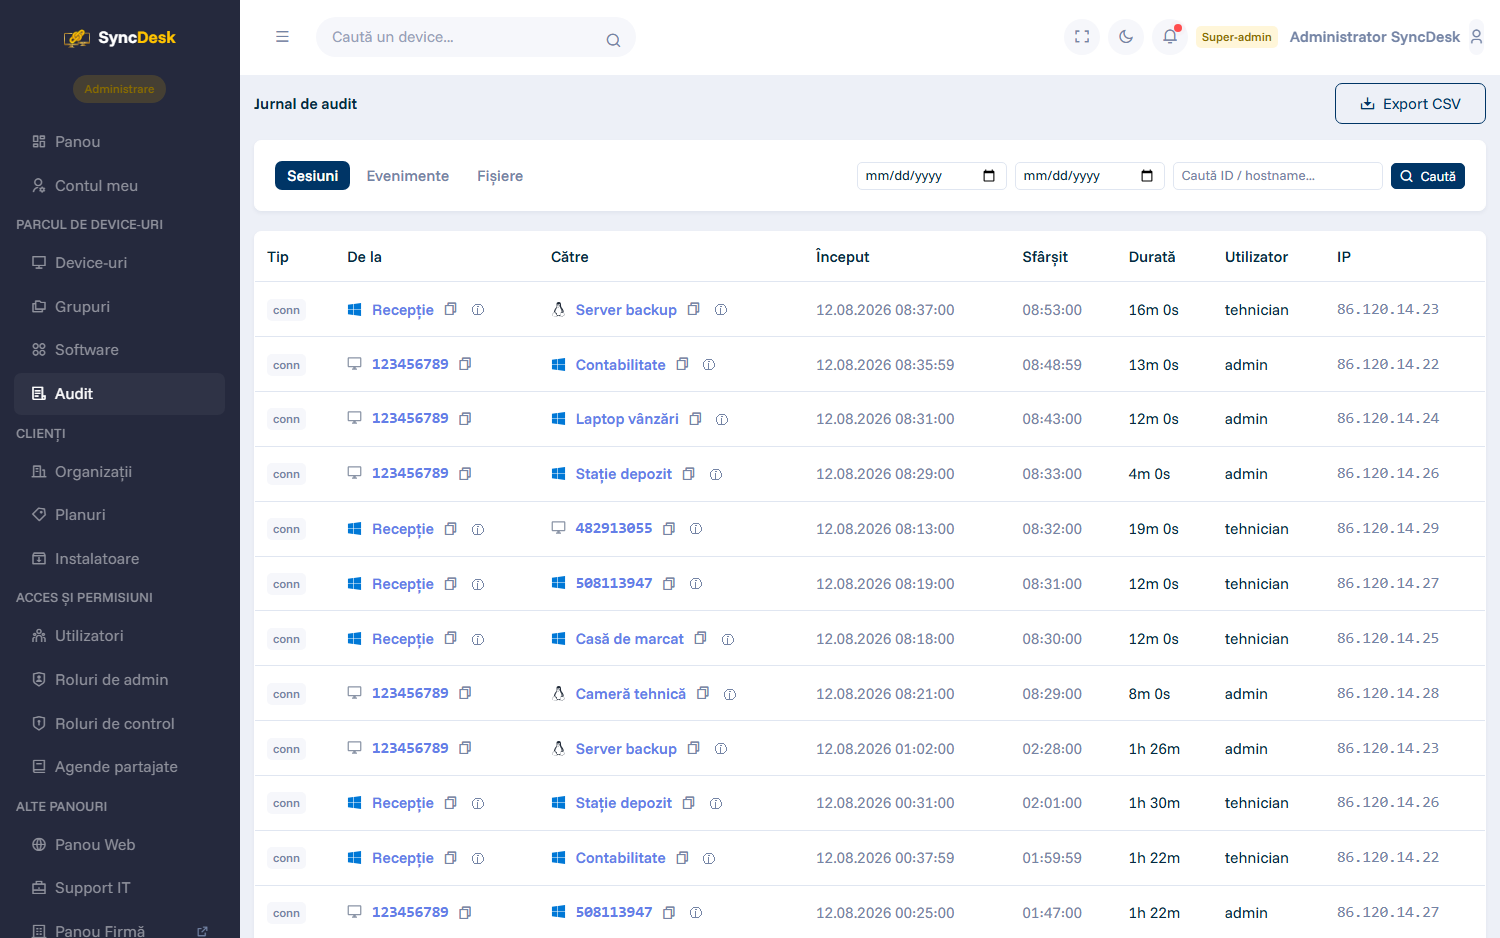Open Laptop vânzări device link
The width and height of the screenshot is (1500, 938).
tap(627, 419)
